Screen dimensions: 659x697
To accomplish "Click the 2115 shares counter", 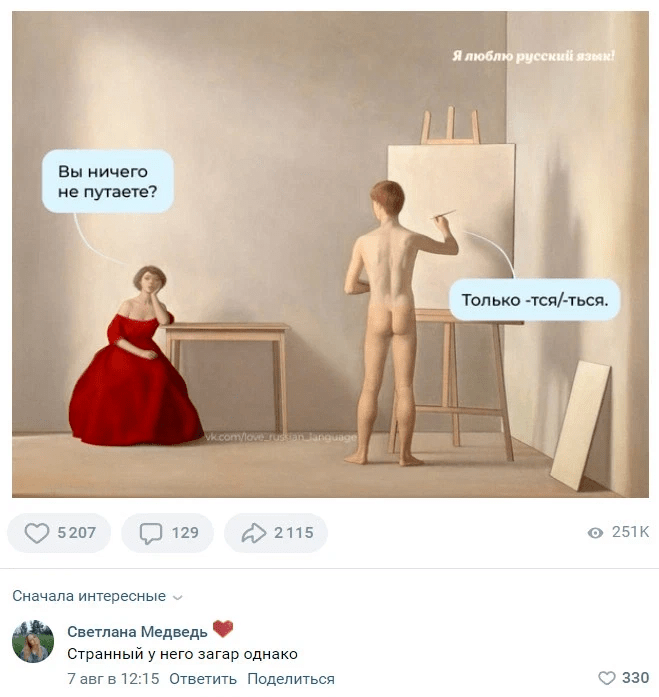I will (x=294, y=533).
